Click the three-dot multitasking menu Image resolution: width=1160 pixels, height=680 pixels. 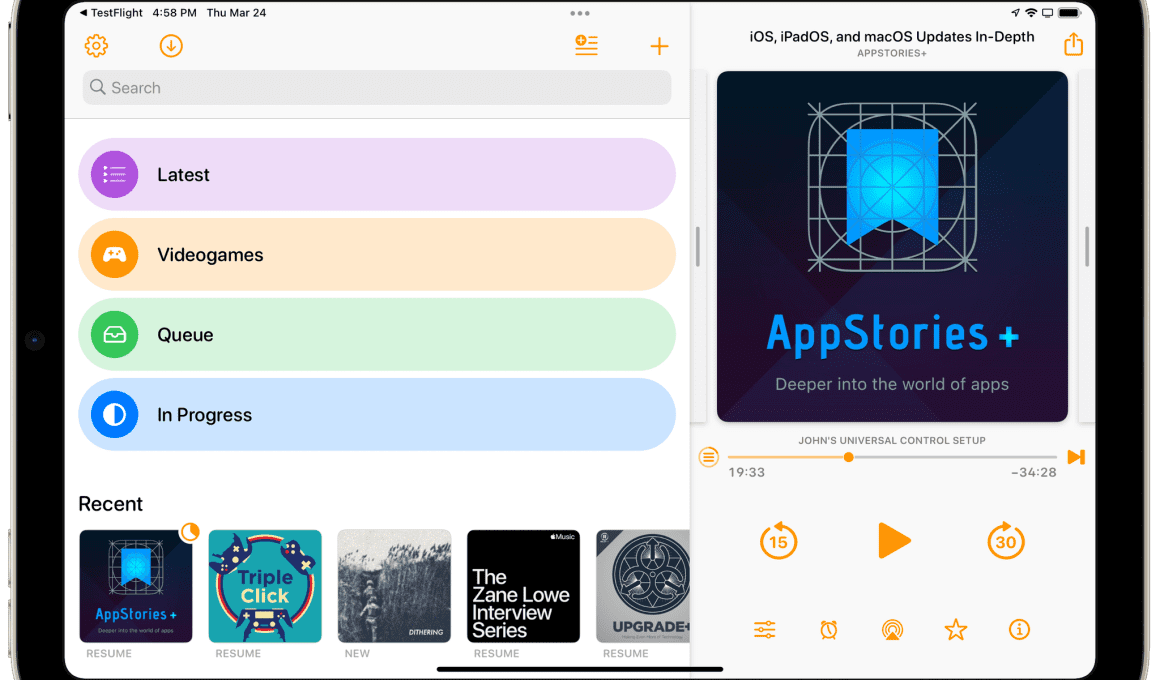[x=580, y=13]
